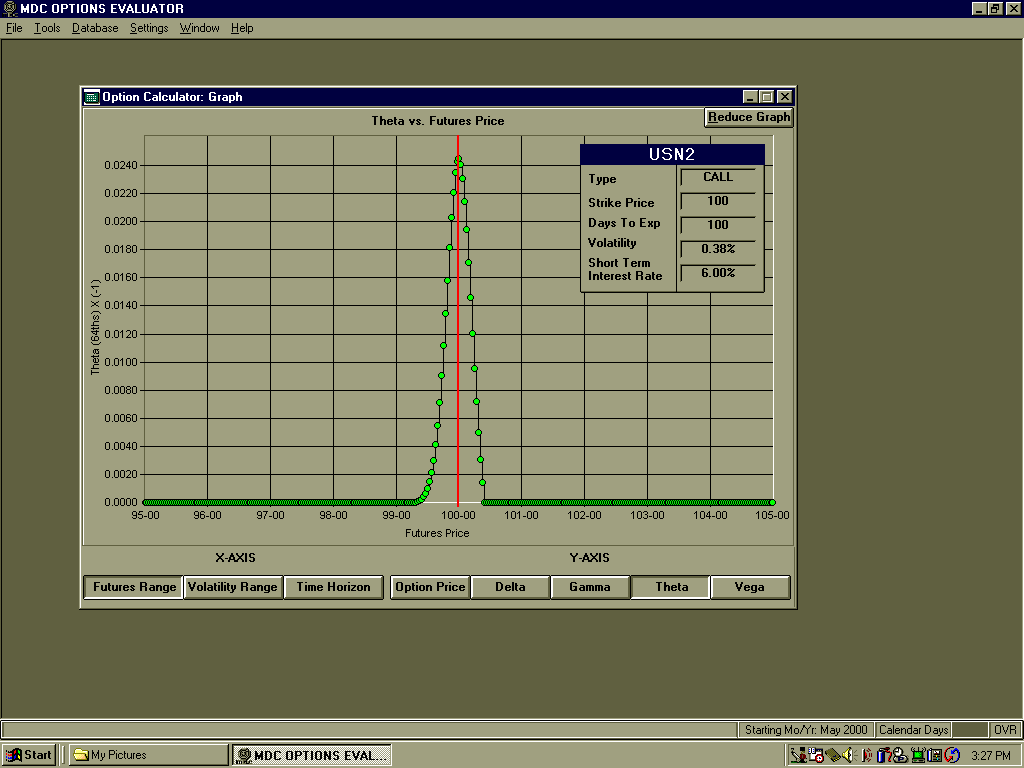Open the Settings menu
The width and height of the screenshot is (1024, 768).
coord(149,28)
